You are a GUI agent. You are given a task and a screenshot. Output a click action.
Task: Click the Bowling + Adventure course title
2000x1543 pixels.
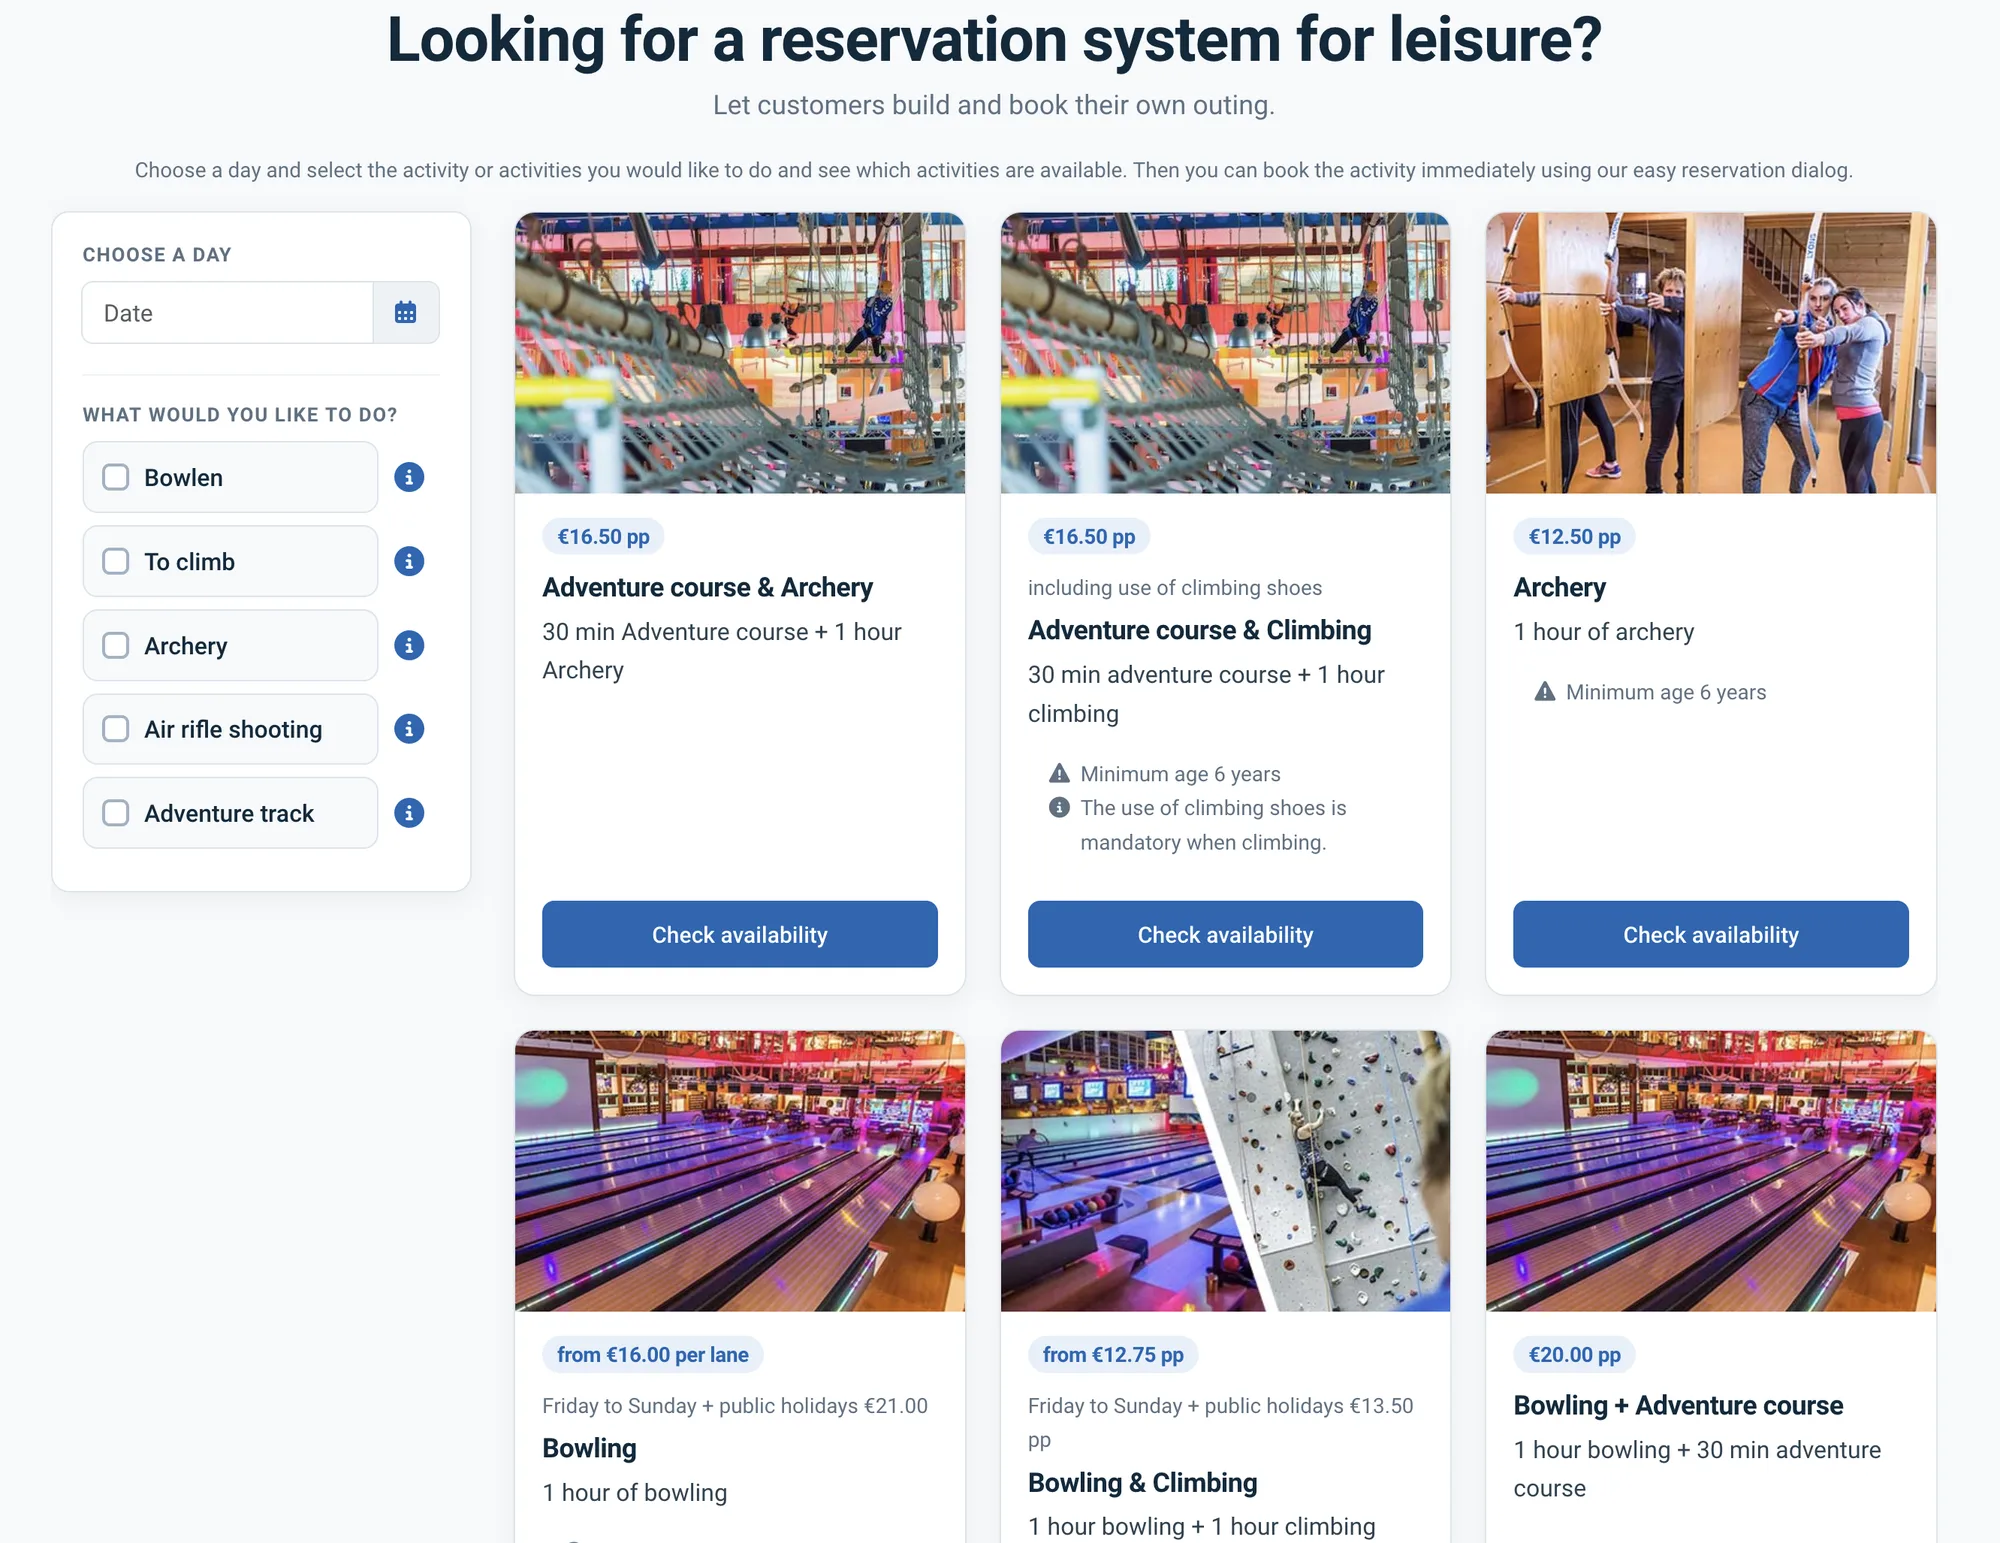coord(1678,1405)
